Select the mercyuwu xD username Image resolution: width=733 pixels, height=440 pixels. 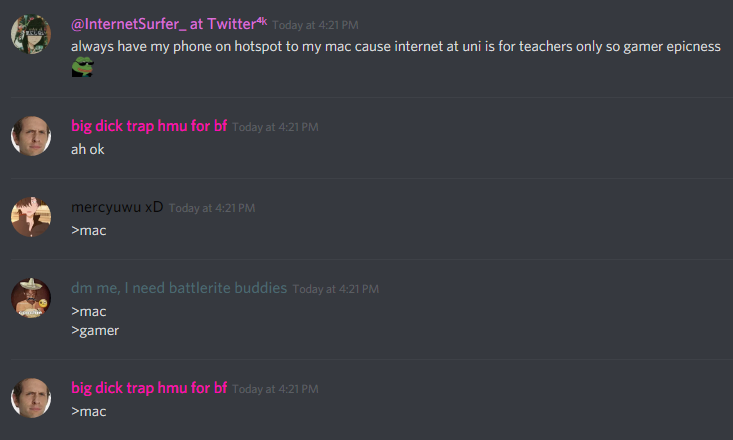(x=117, y=207)
